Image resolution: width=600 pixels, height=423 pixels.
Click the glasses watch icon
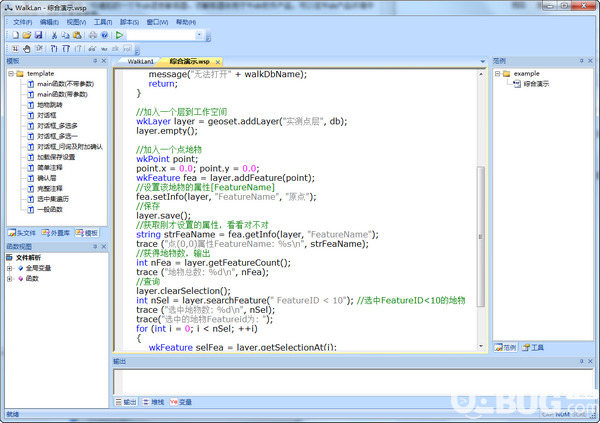point(92,49)
